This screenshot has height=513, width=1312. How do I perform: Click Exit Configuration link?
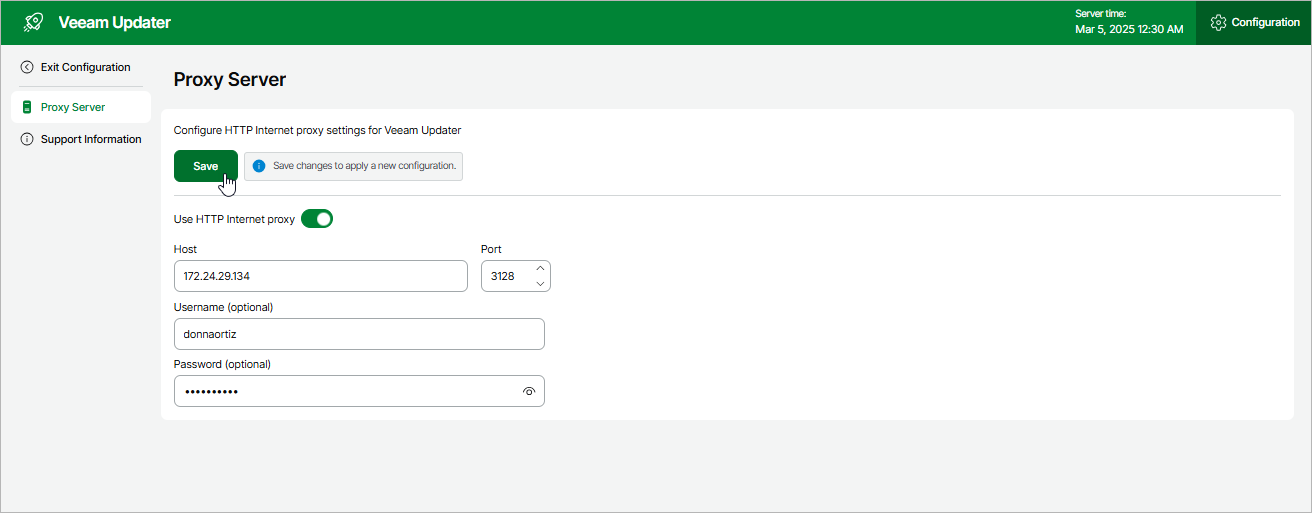(x=85, y=67)
